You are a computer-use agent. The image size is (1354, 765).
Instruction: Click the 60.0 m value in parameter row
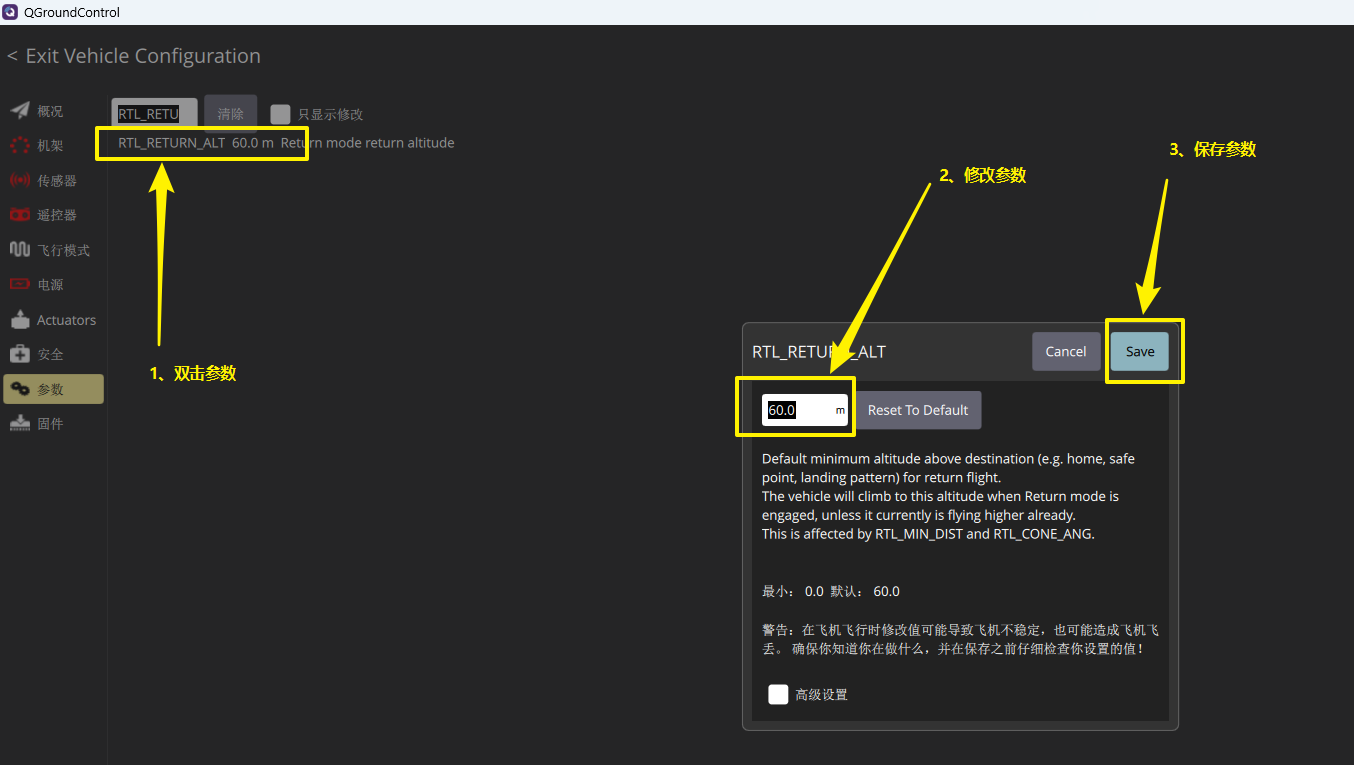tap(253, 143)
